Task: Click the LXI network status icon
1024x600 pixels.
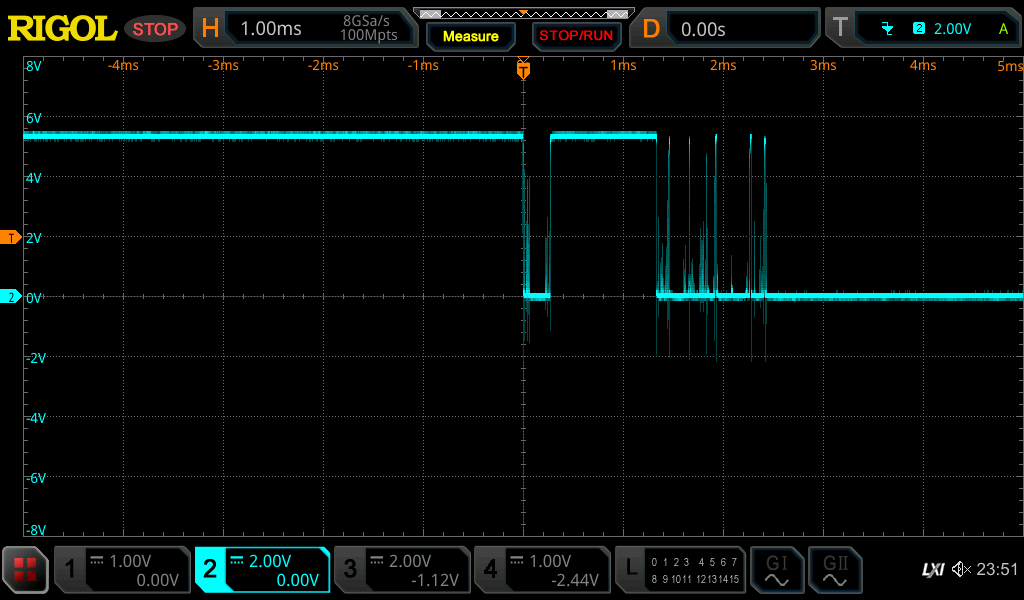Action: [933, 570]
